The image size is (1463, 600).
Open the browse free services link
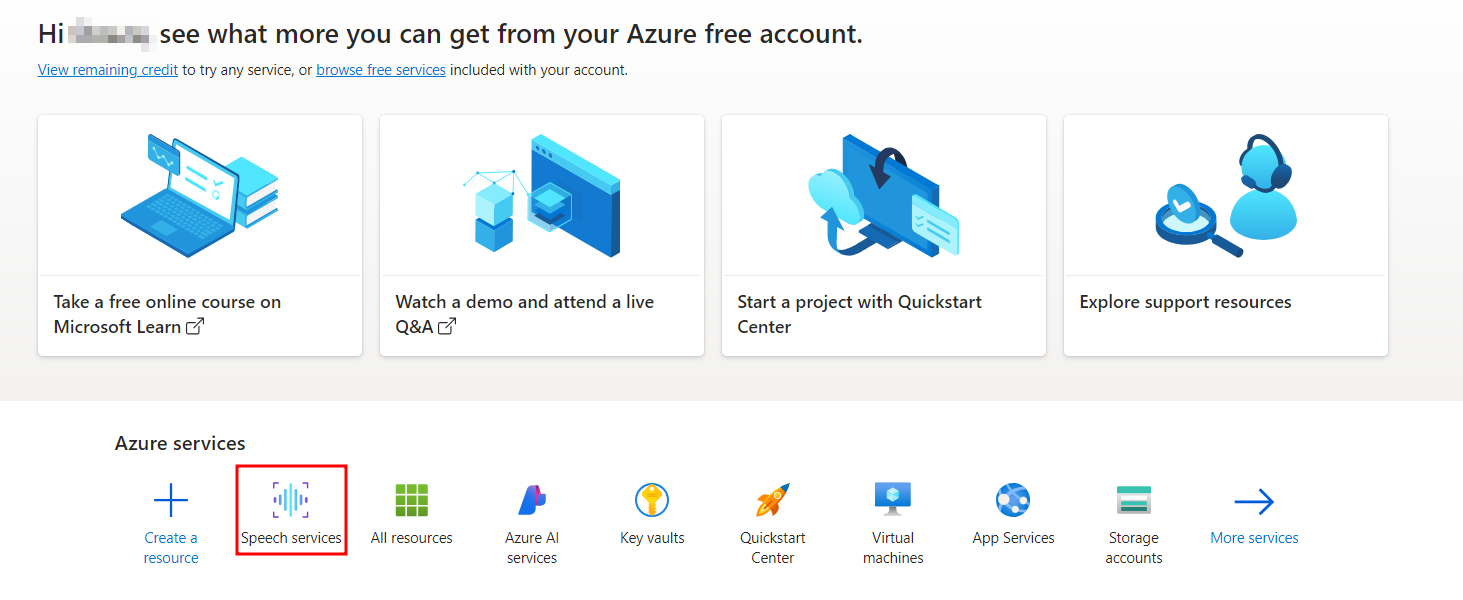381,70
